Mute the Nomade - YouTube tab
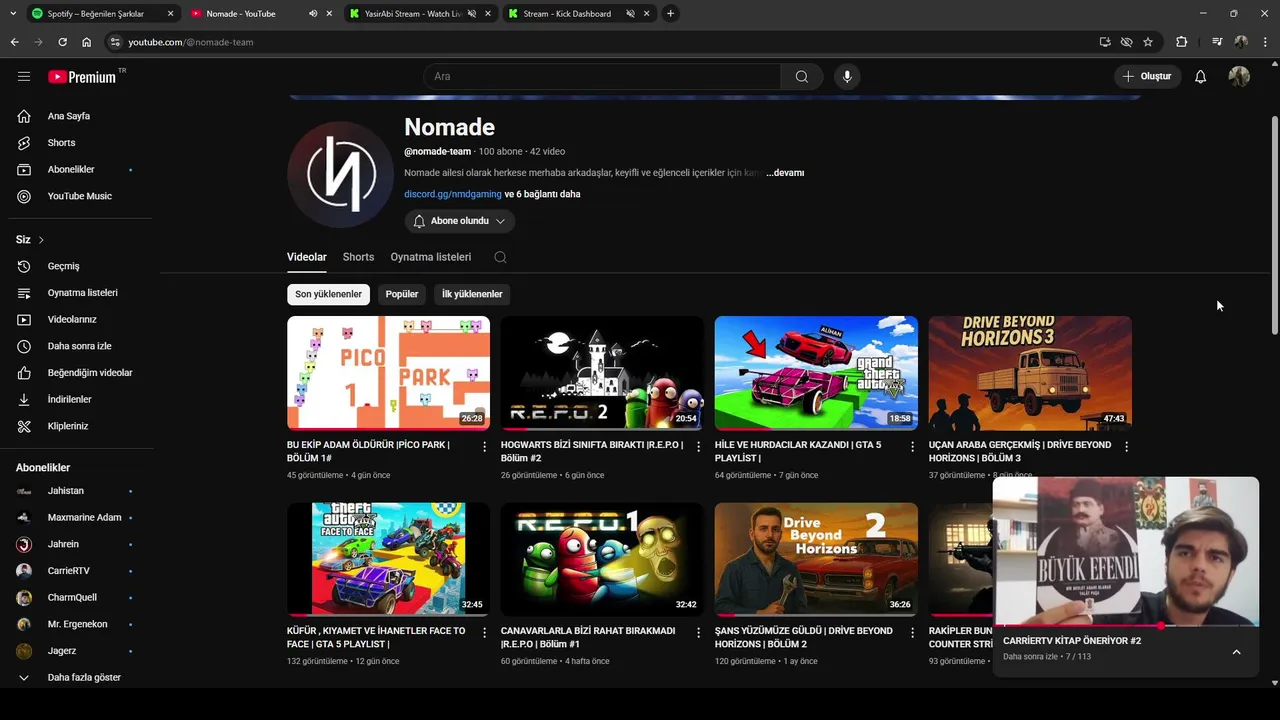1280x720 pixels. point(313,13)
